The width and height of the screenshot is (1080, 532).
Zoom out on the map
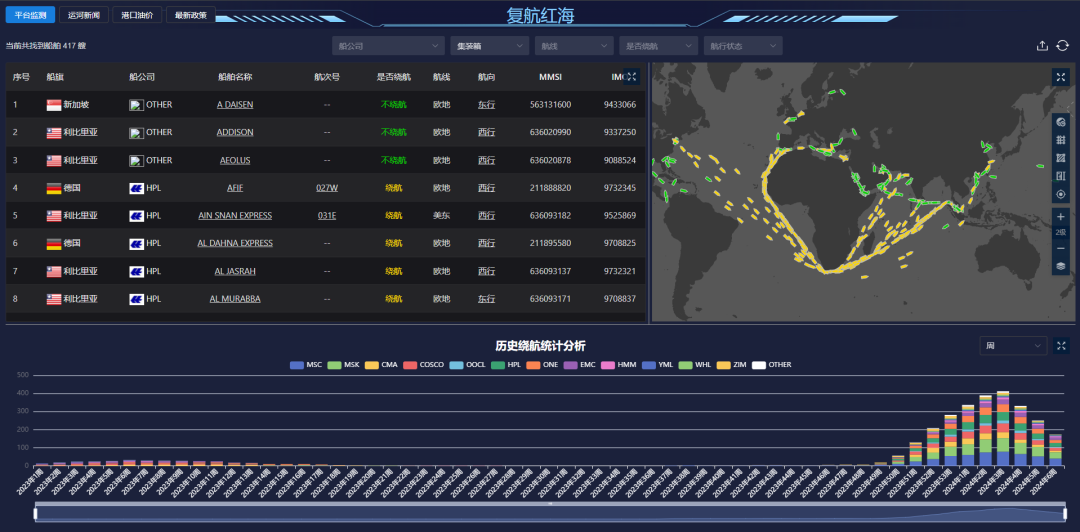tap(1061, 249)
